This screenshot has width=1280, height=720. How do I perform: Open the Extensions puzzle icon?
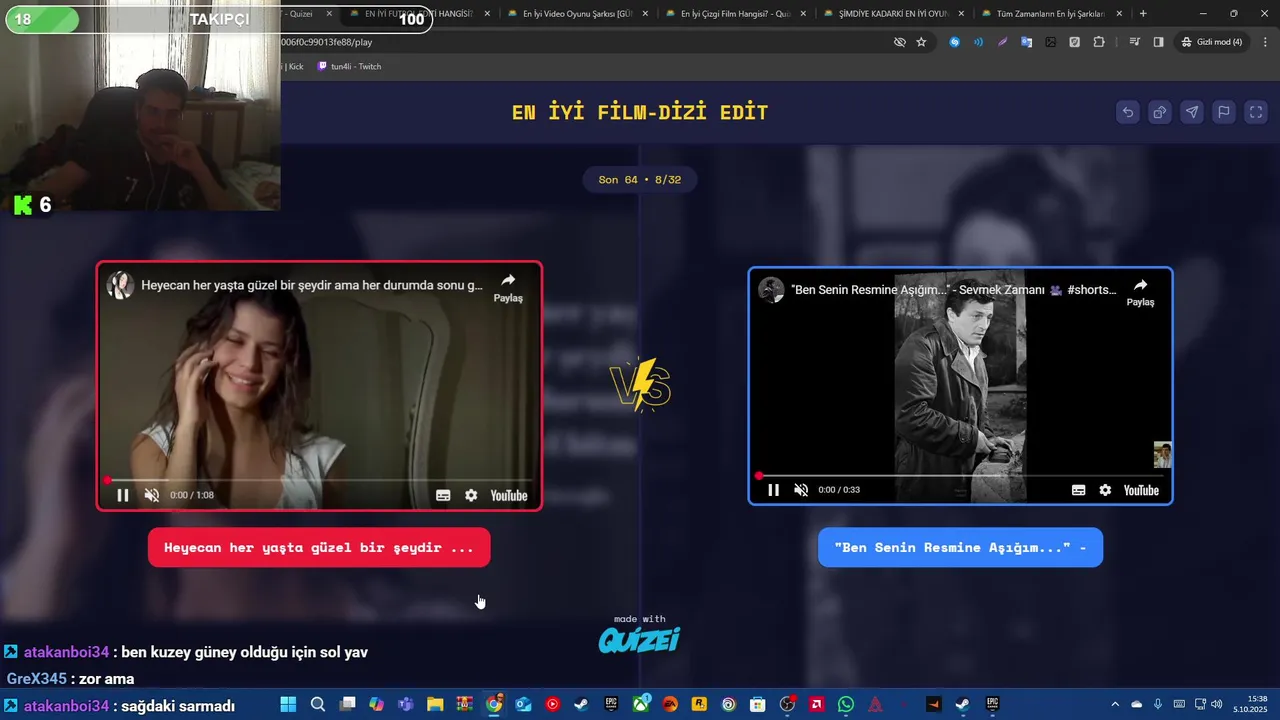[x=1099, y=42]
